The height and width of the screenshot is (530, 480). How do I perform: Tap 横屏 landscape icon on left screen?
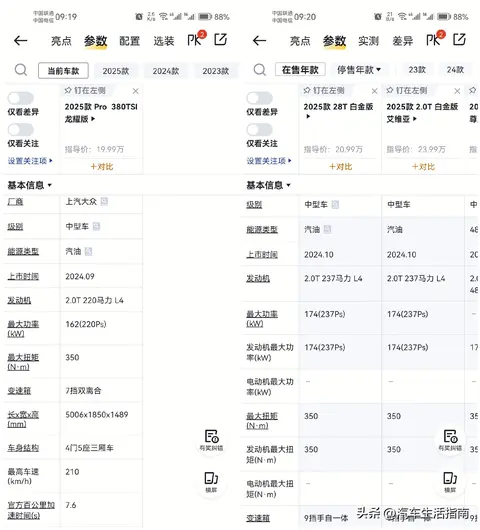[x=212, y=482]
